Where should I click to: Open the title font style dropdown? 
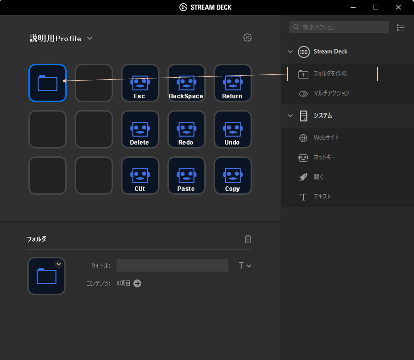coord(245,266)
